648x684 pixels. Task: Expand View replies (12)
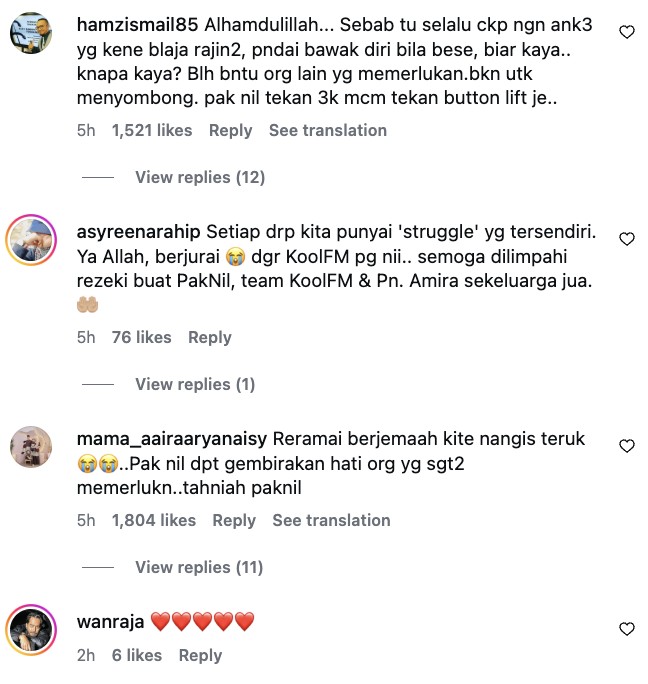tap(200, 178)
